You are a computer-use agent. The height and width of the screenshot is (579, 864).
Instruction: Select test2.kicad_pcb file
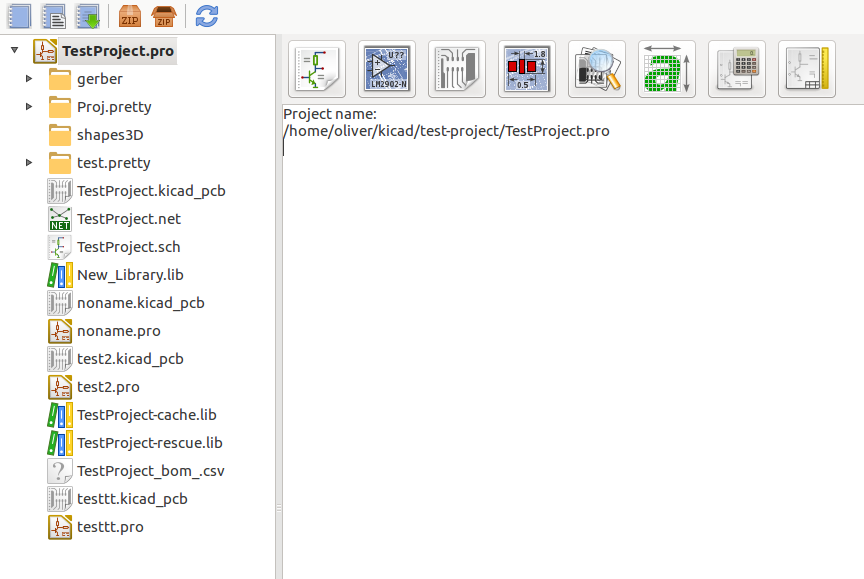[130, 359]
